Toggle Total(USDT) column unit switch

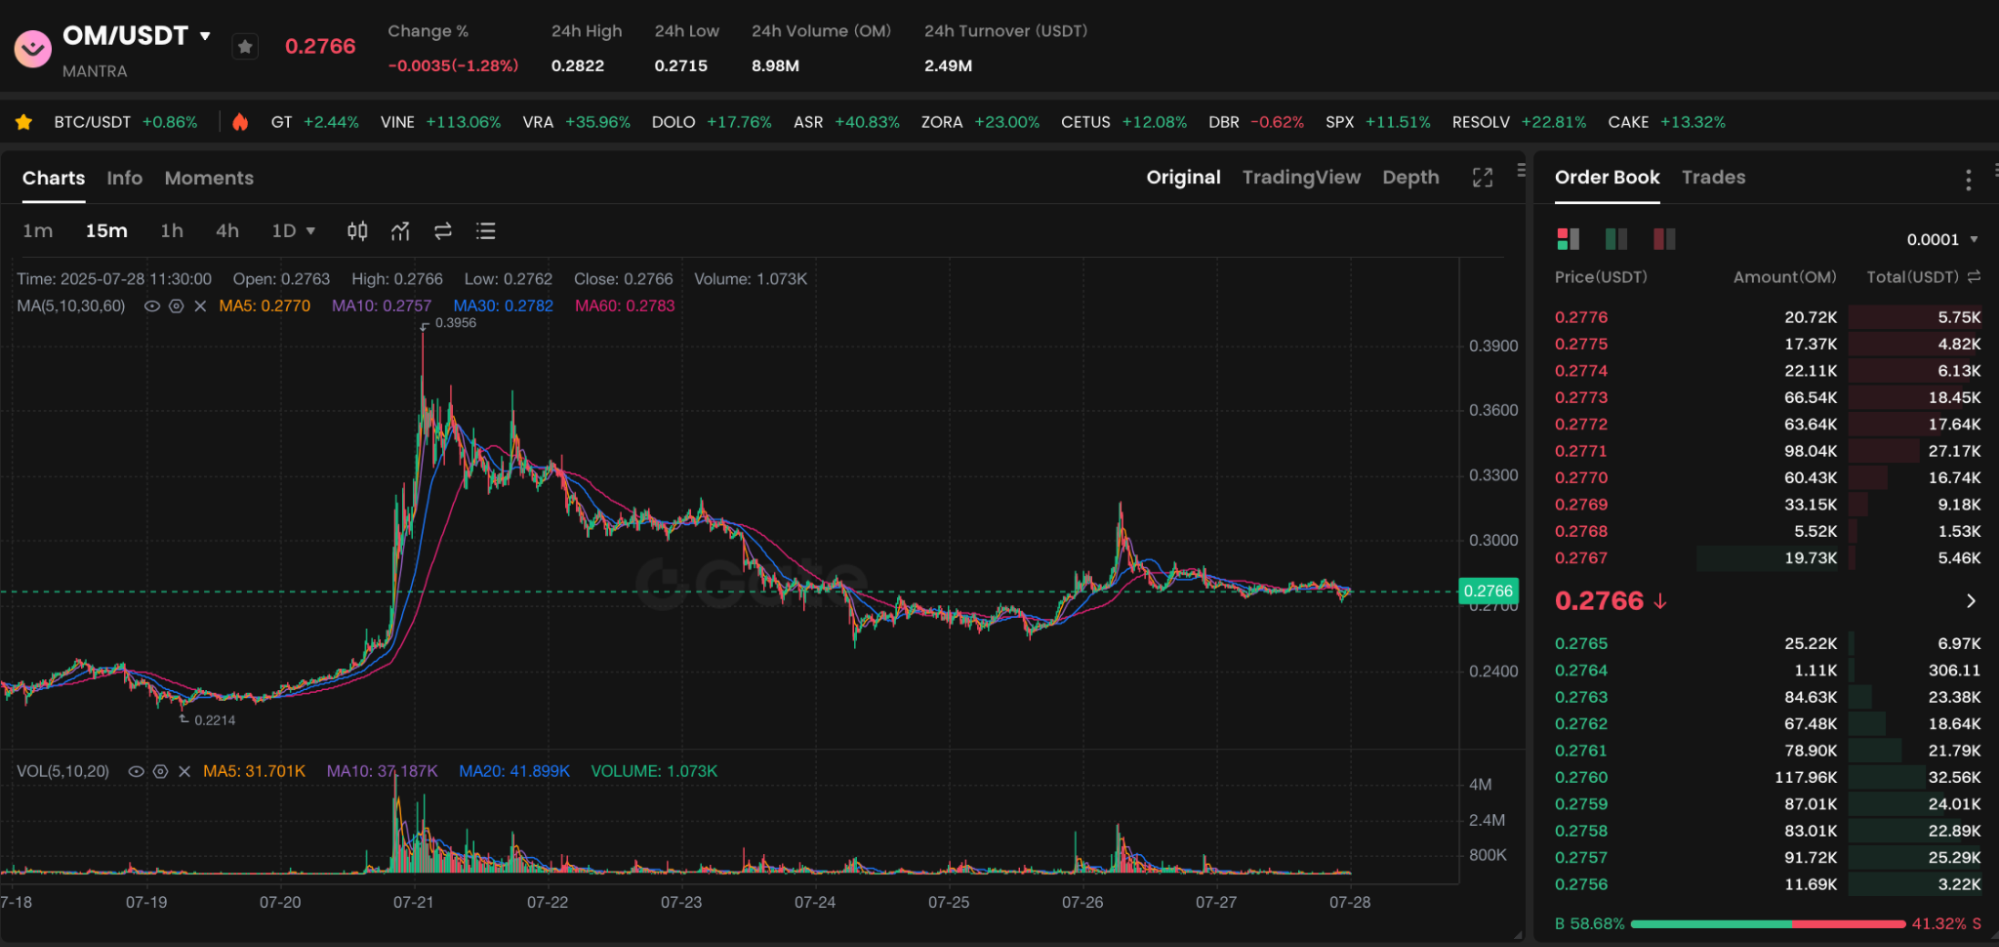click(1974, 277)
